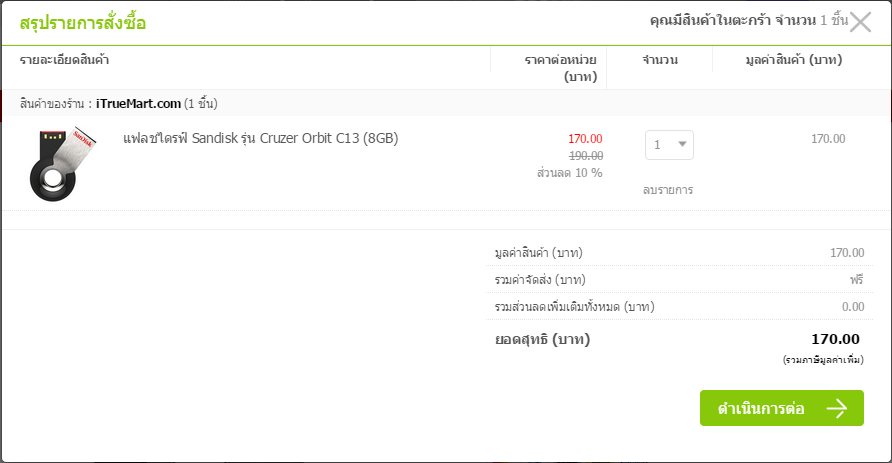Open the quantity dropdown showing 1
The height and width of the screenshot is (463, 892).
[669, 145]
